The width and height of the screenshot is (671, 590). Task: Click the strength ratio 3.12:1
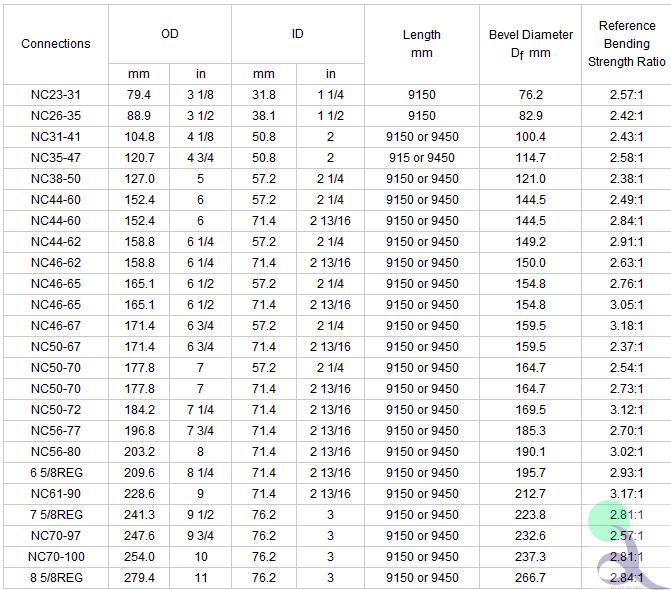pyautogui.click(x=626, y=409)
